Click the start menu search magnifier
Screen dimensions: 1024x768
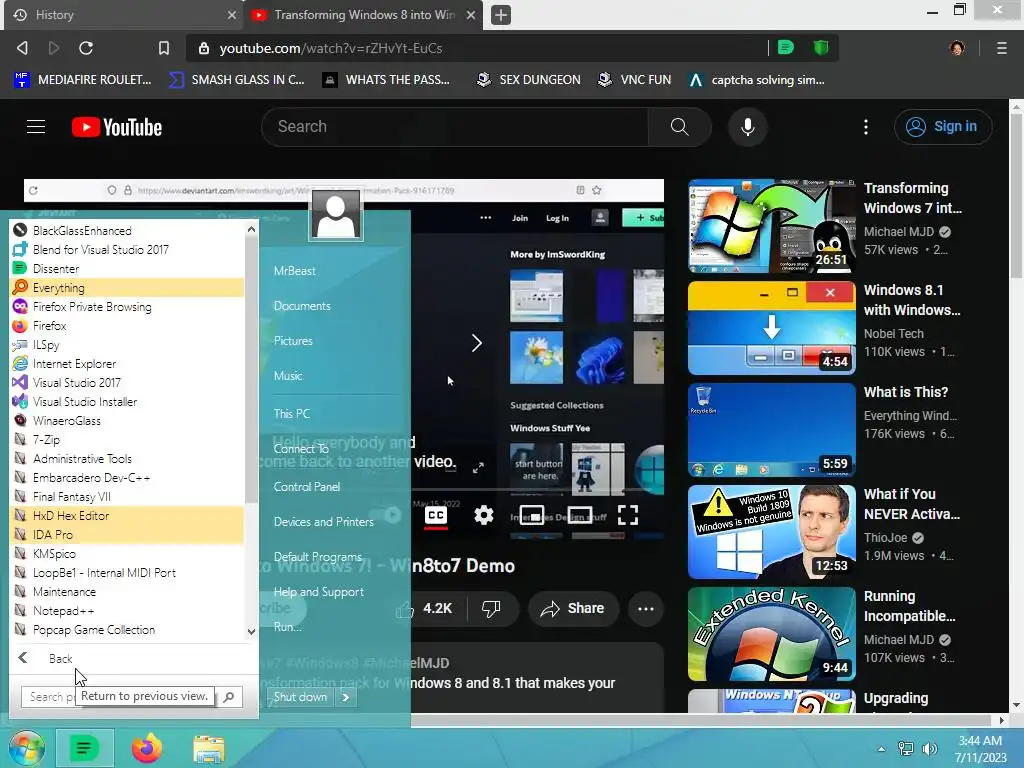coord(229,697)
